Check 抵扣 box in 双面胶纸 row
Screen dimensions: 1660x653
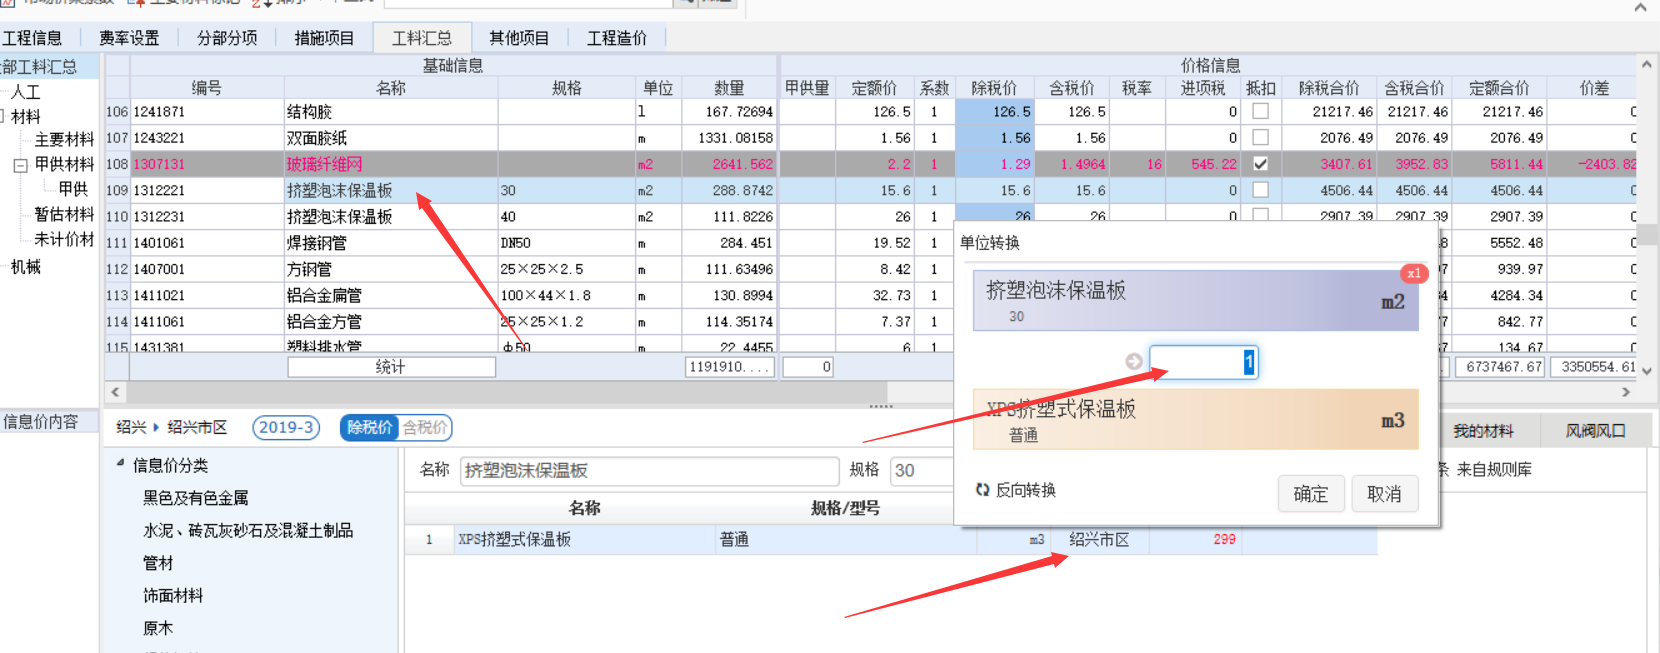click(1260, 137)
